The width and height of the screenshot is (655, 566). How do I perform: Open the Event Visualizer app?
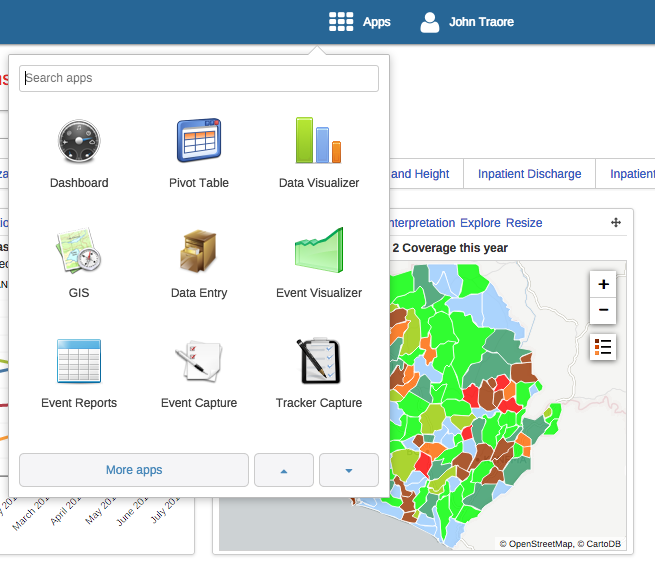click(x=319, y=252)
